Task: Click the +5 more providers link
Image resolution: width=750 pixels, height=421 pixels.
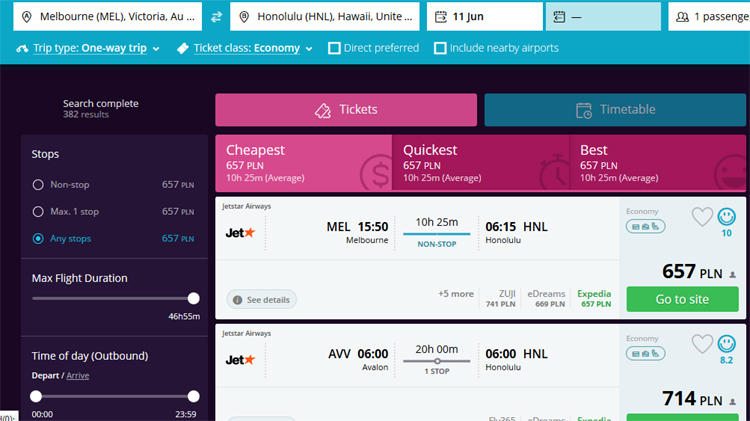Action: (x=456, y=294)
